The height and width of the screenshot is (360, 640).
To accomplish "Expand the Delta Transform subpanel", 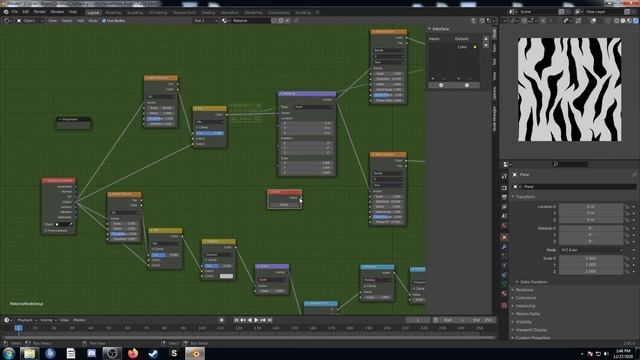I will tap(532, 282).
